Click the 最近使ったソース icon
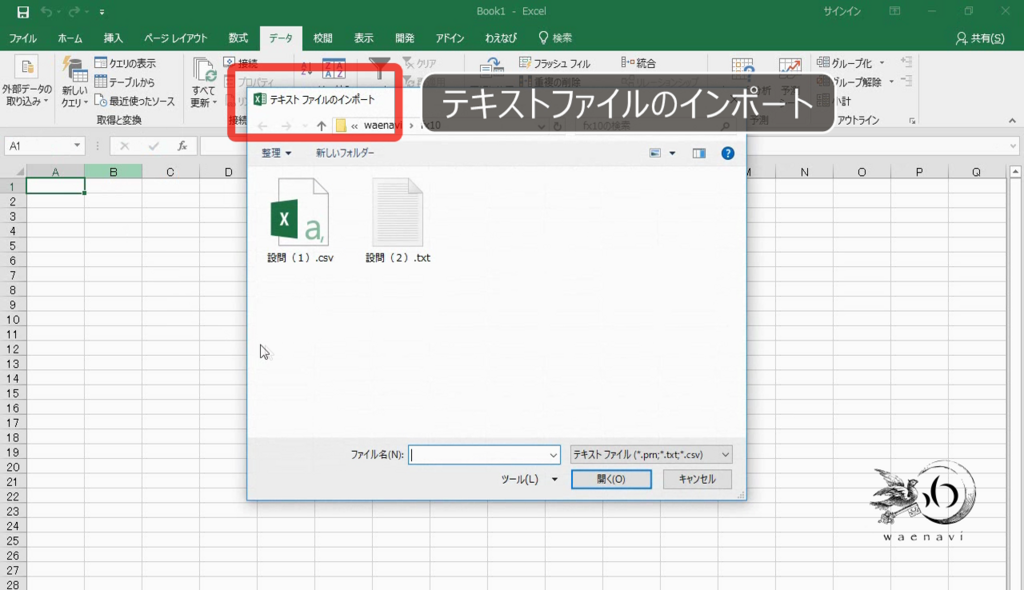The height and width of the screenshot is (590, 1024). (x=101, y=101)
